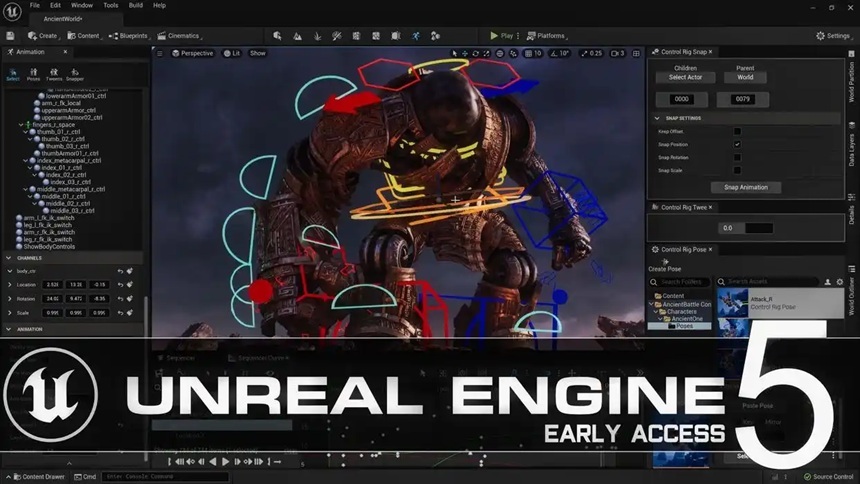Expand the Location channel row
This screenshot has height=484, width=860.
[9, 285]
